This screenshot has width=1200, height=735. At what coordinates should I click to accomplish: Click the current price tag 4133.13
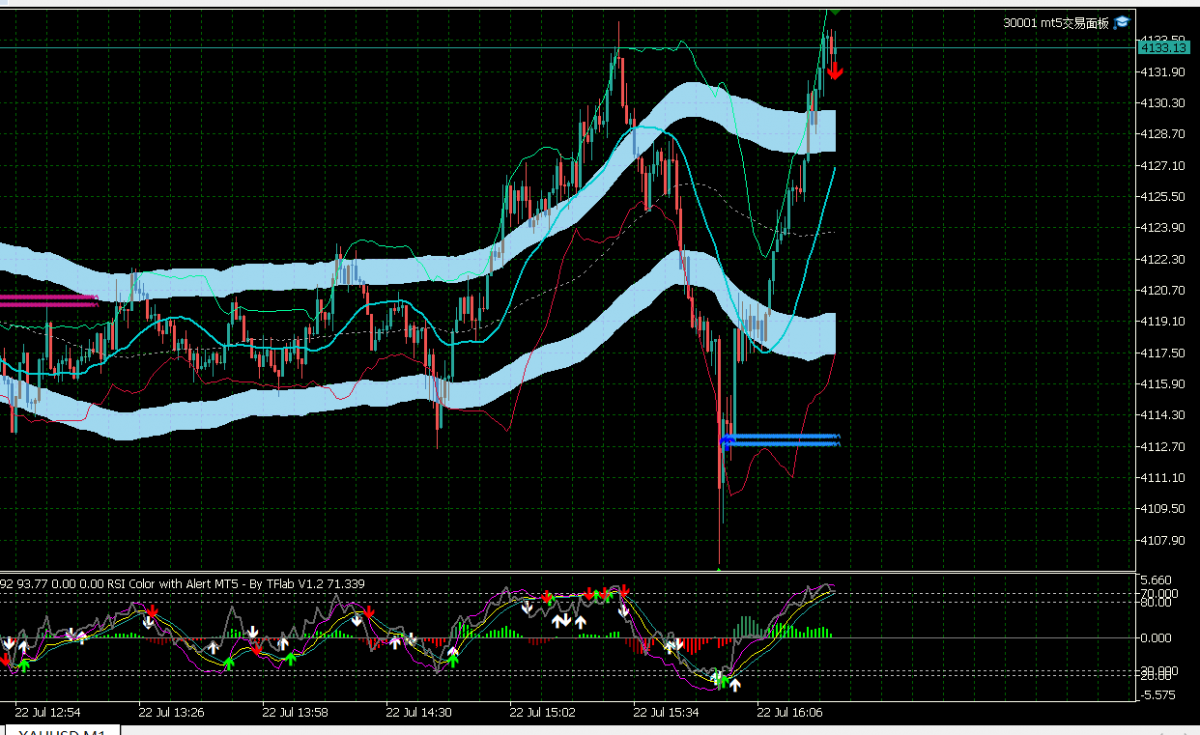[1162, 47]
